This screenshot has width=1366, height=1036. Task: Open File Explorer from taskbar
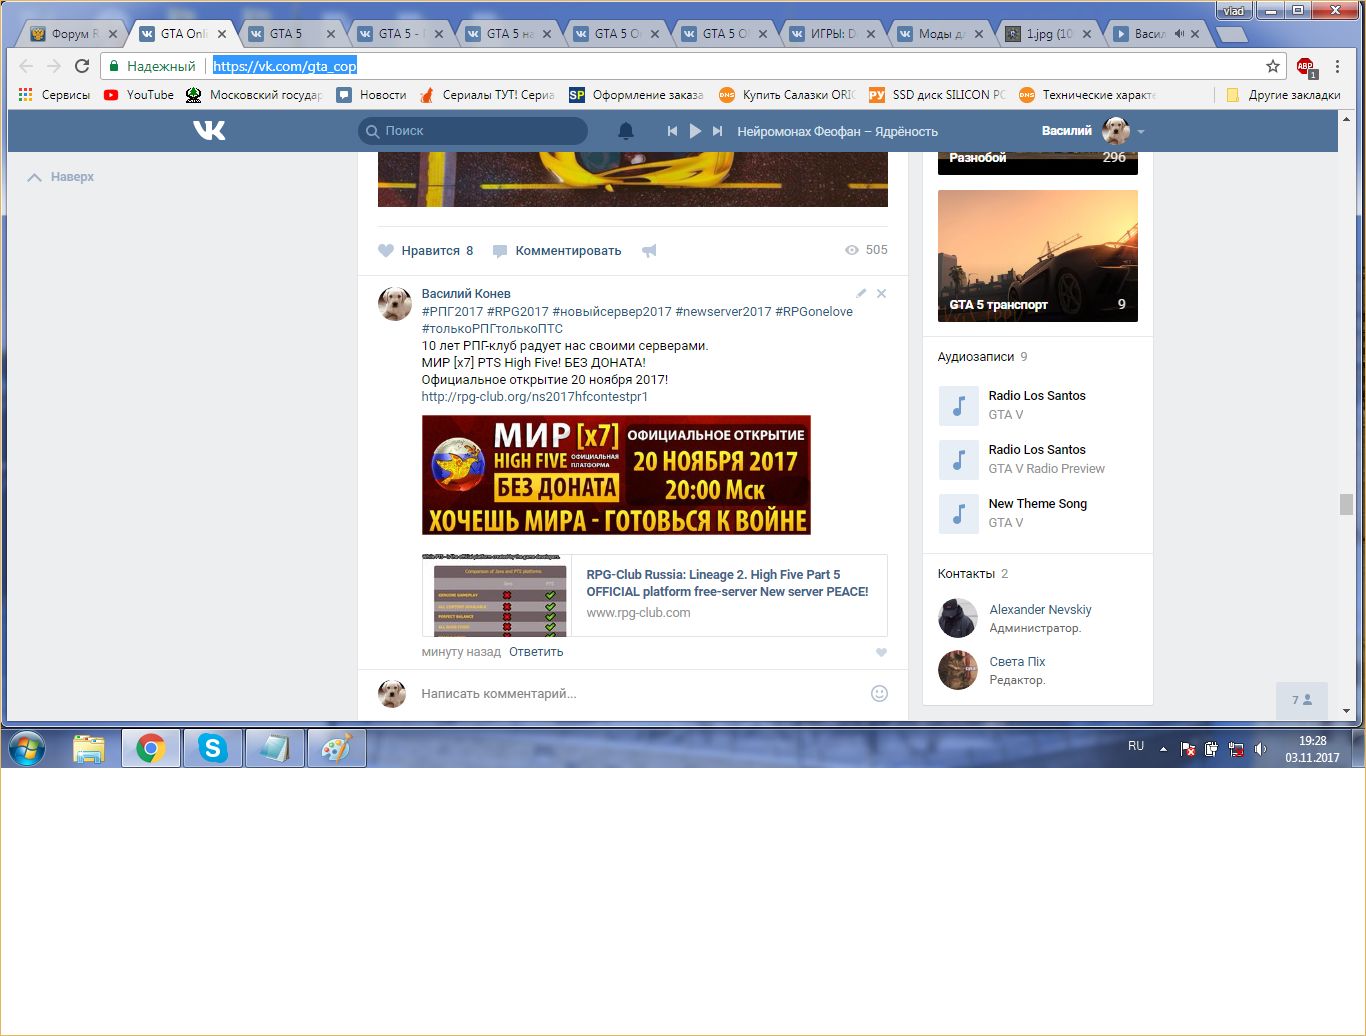89,748
